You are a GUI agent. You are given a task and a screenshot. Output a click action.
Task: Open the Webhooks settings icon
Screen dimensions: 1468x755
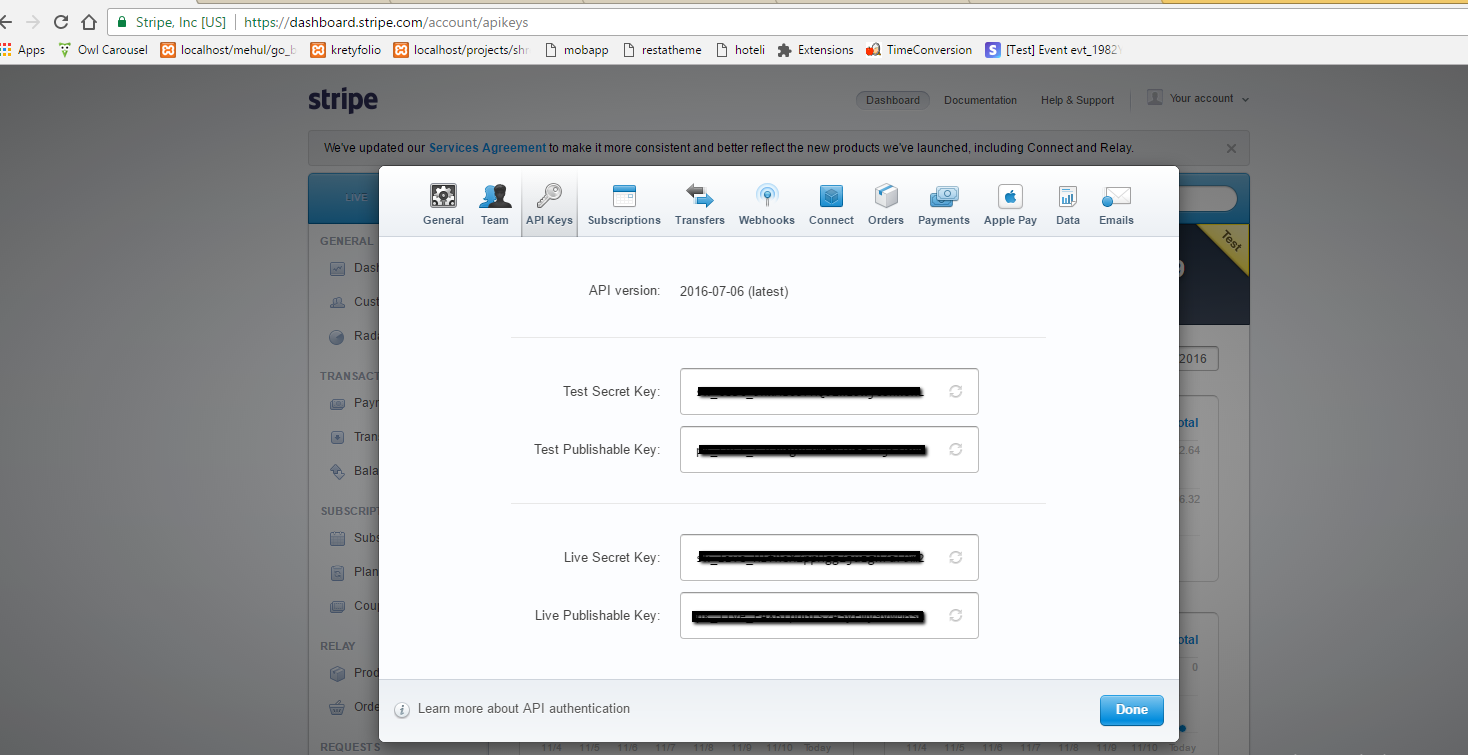click(766, 196)
